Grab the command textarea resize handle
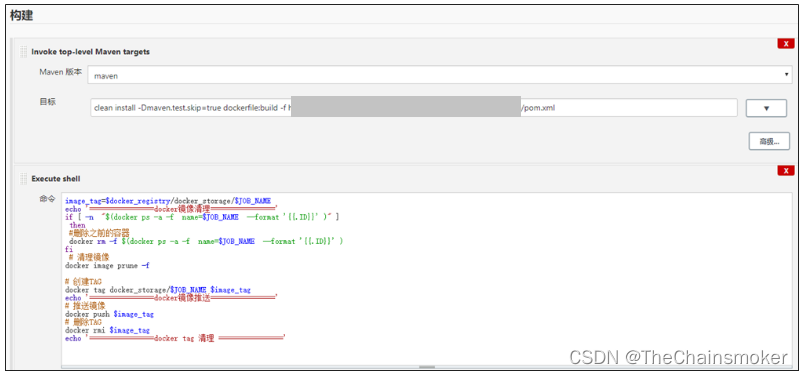Image resolution: width=803 pixels, height=374 pixels. (427, 367)
